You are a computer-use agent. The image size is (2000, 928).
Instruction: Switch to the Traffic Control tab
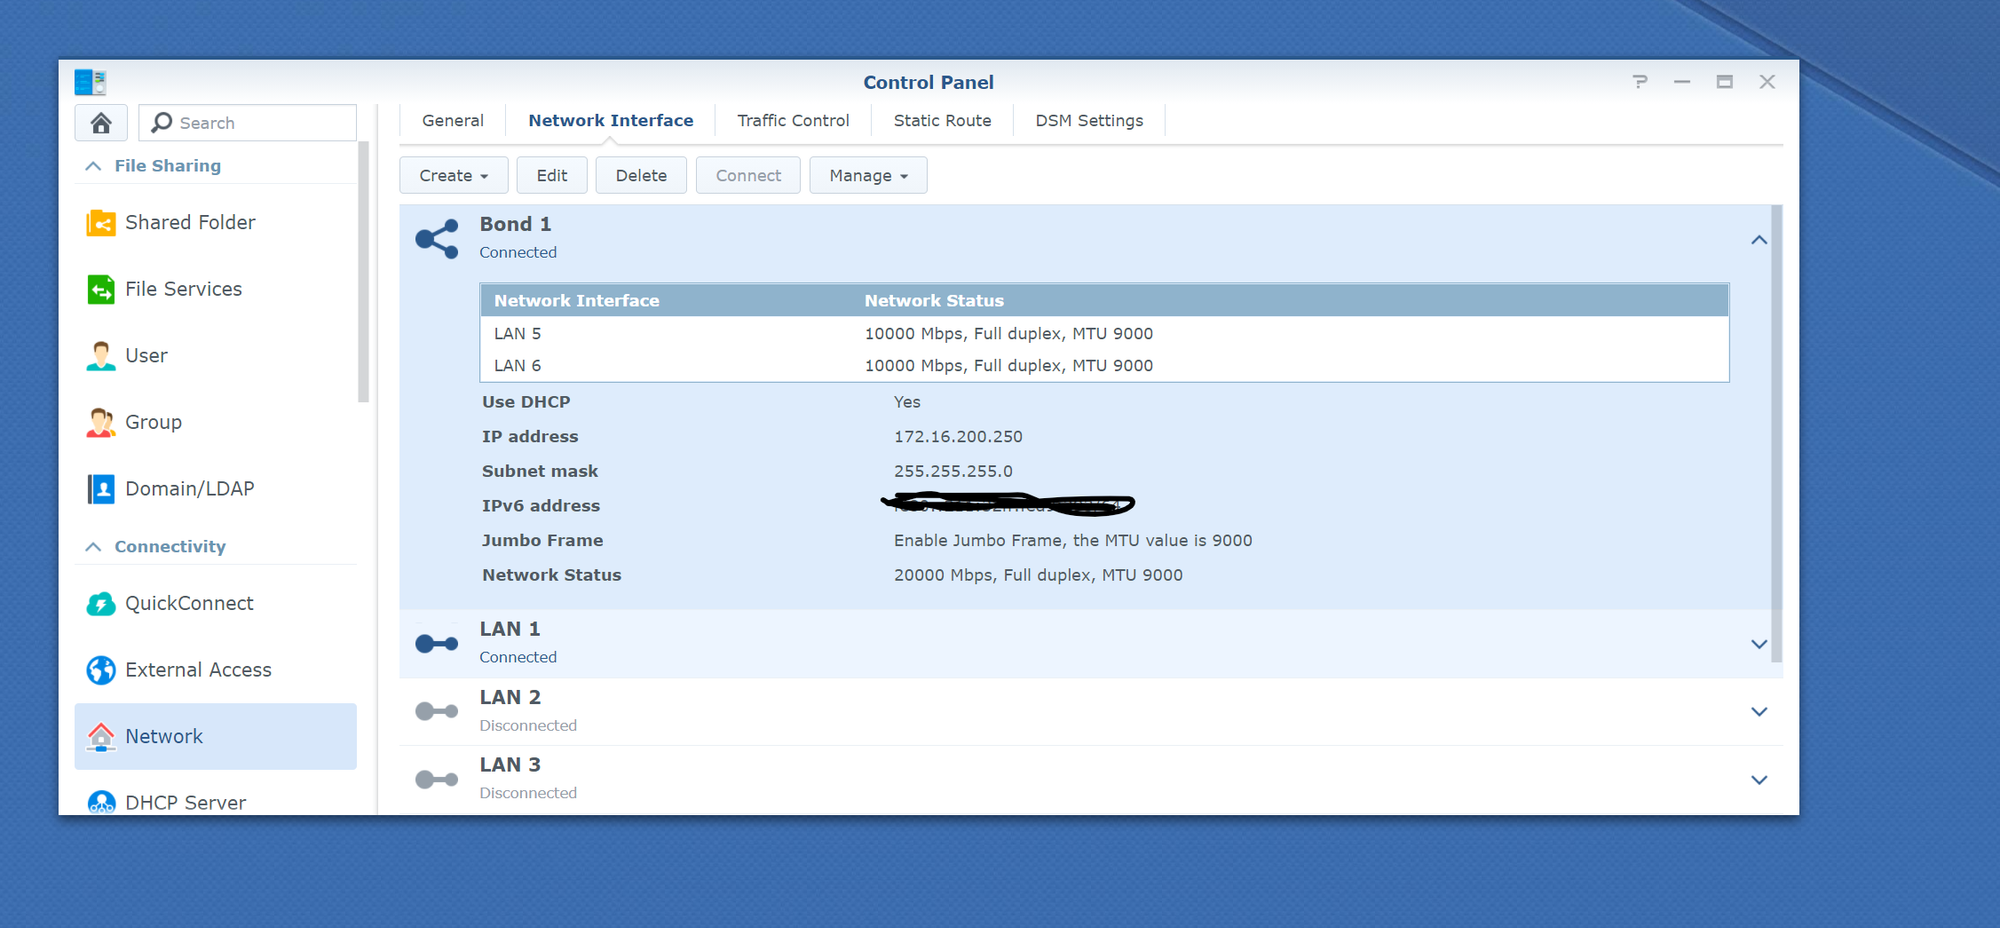pyautogui.click(x=792, y=120)
